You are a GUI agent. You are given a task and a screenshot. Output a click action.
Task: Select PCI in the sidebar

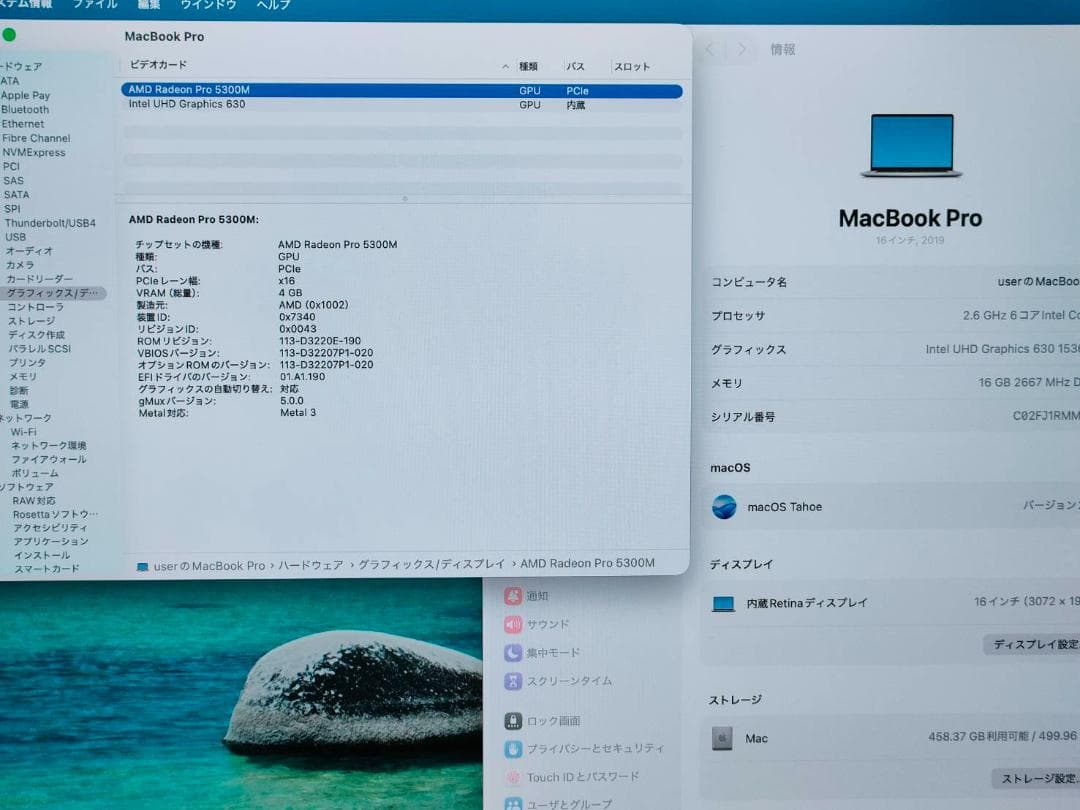tap(11, 166)
